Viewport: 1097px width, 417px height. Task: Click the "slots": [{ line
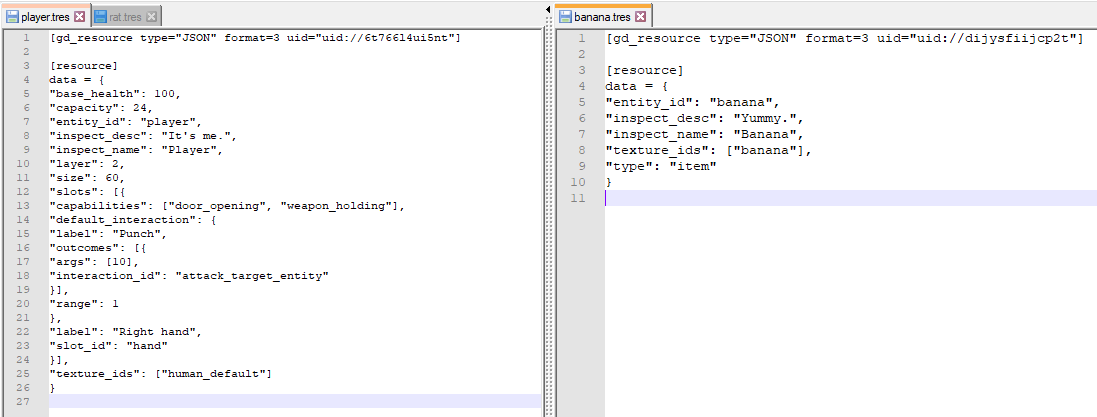pos(87,192)
